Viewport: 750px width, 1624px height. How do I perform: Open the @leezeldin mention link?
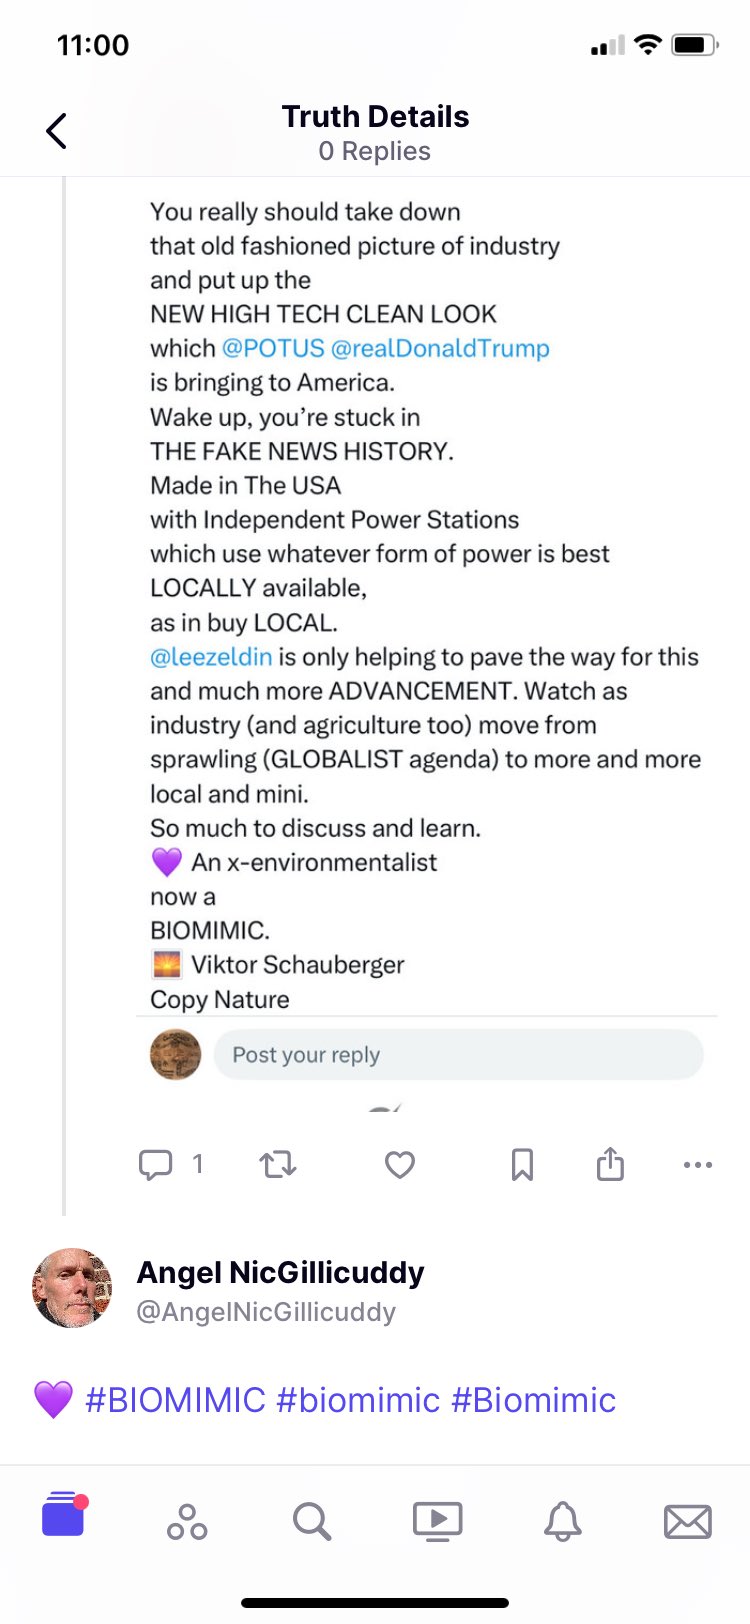click(x=211, y=657)
